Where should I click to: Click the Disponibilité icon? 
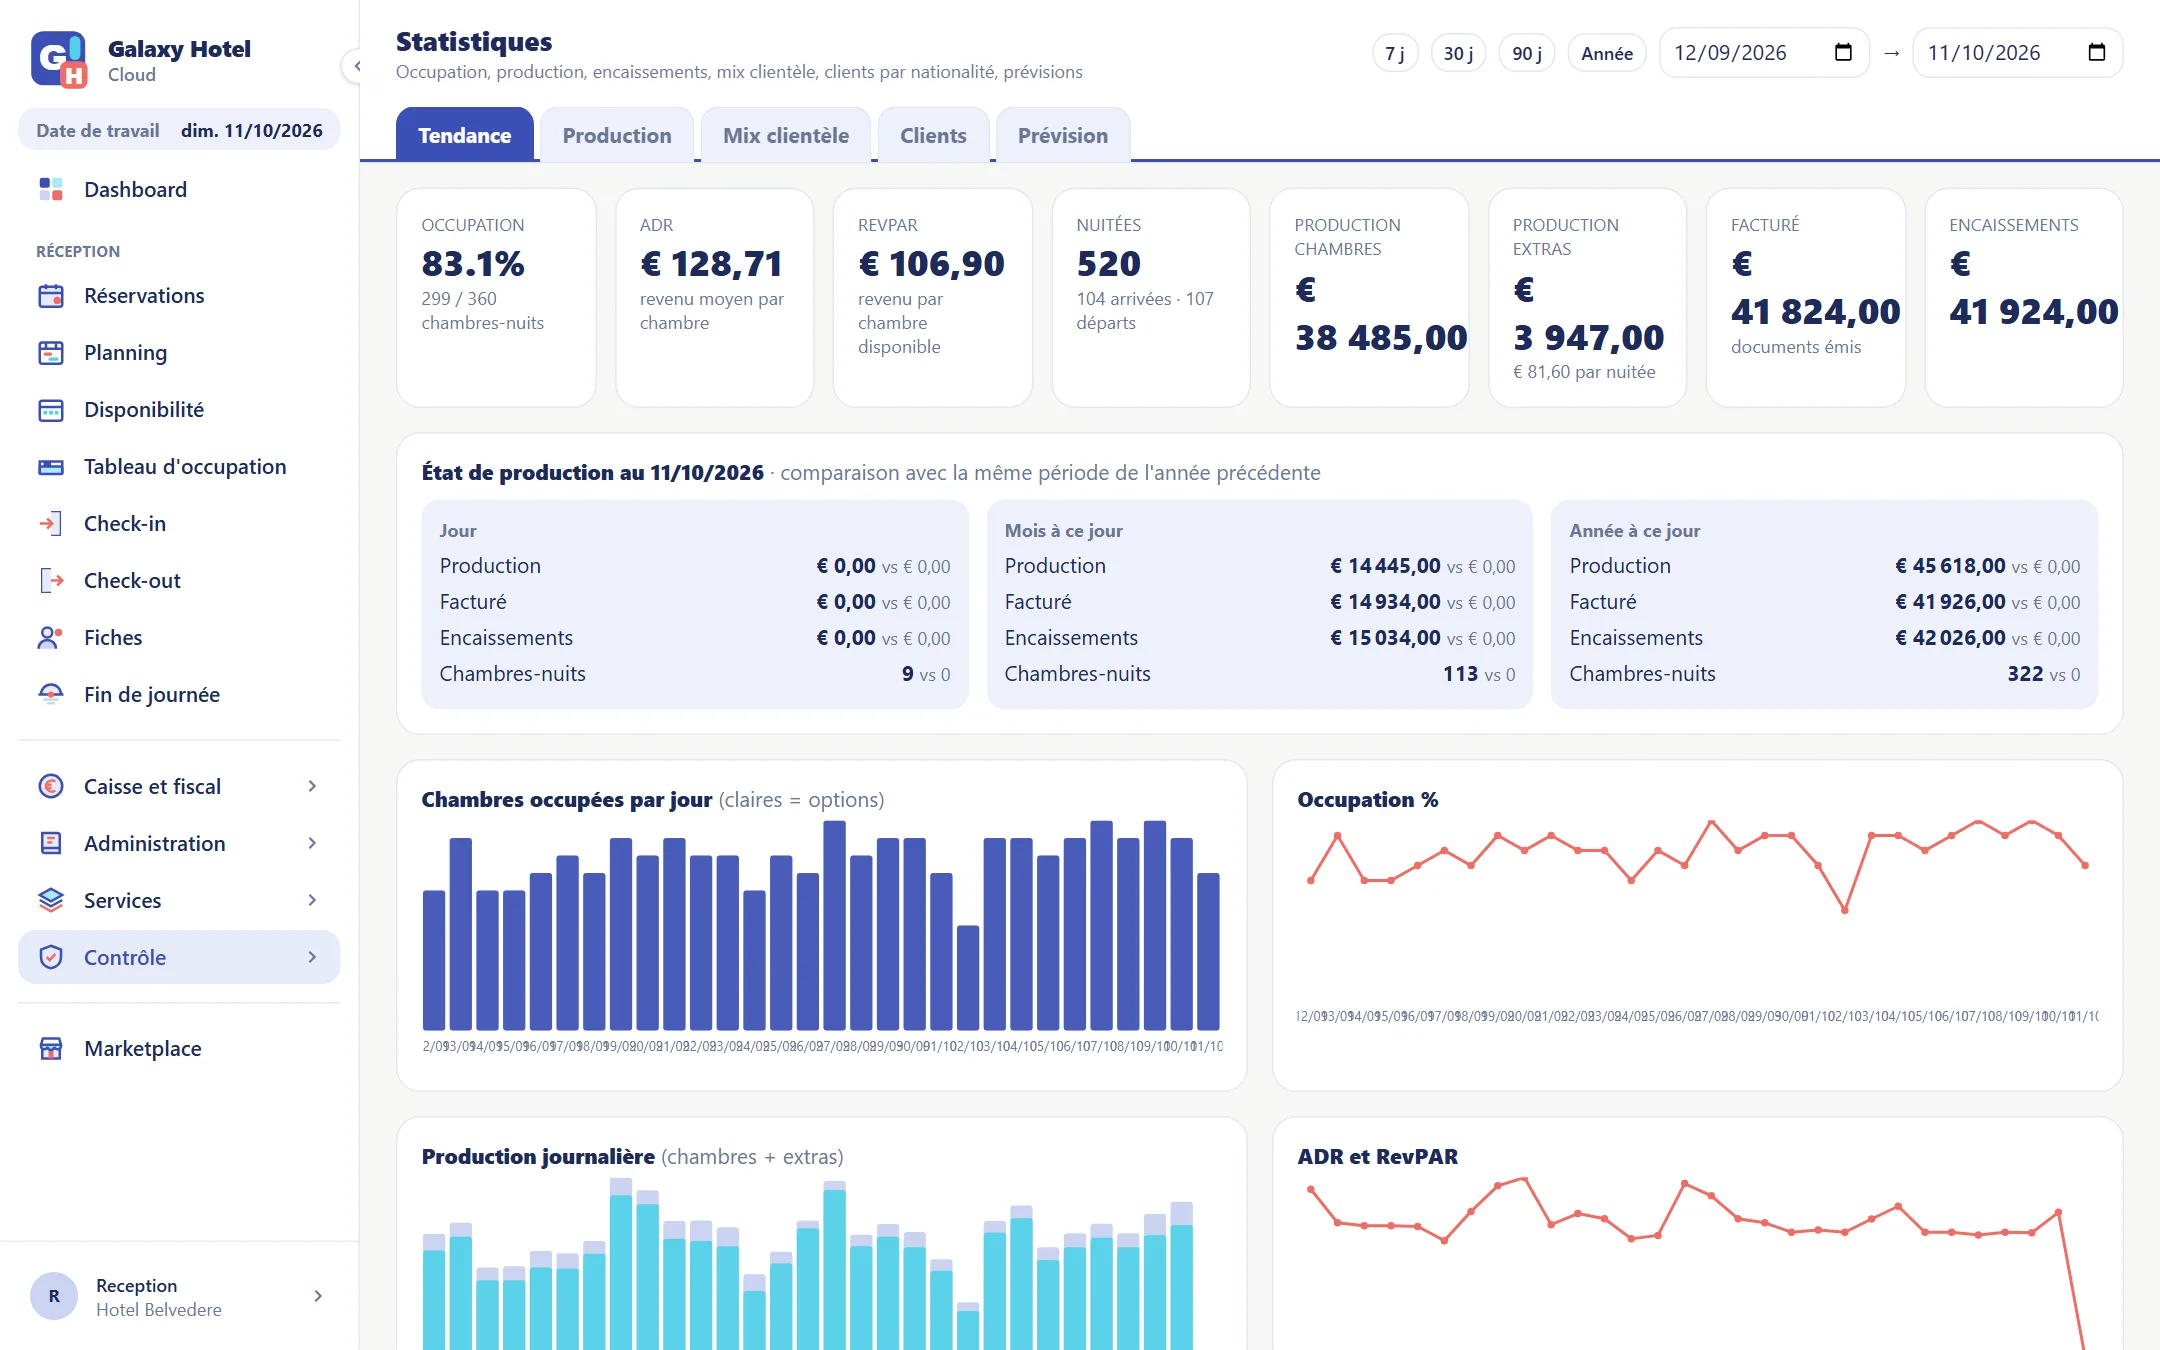51,410
